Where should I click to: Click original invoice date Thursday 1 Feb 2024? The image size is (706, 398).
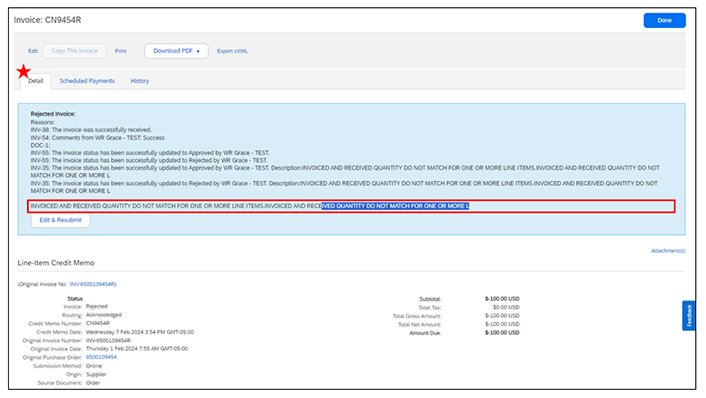(137, 348)
